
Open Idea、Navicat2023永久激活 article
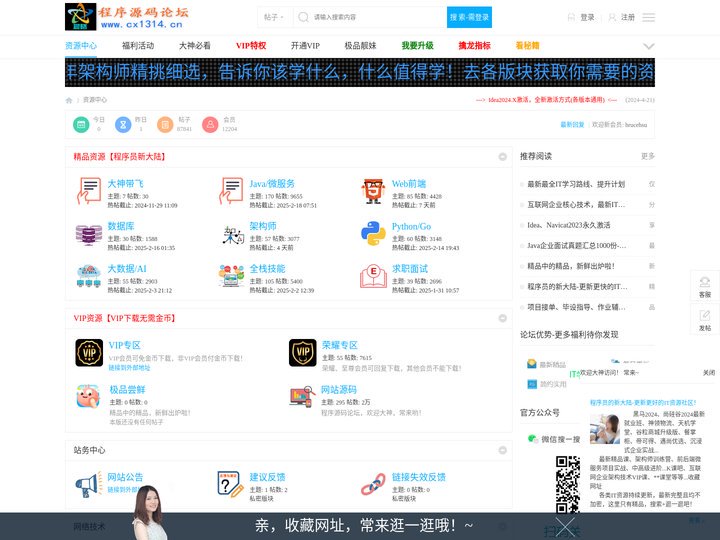568,225
